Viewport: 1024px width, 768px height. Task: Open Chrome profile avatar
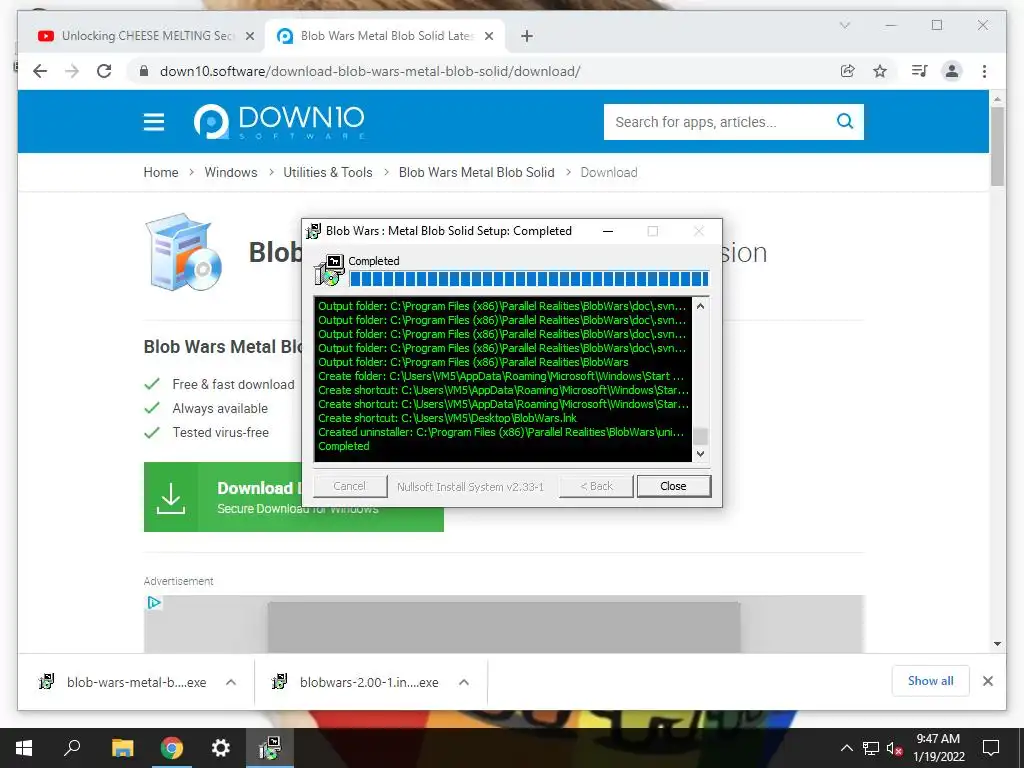pos(952,71)
